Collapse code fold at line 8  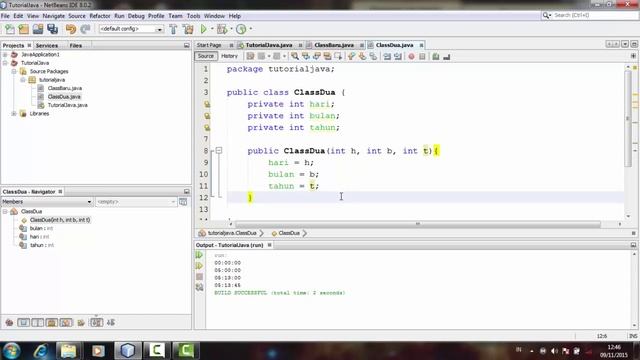(x=219, y=151)
